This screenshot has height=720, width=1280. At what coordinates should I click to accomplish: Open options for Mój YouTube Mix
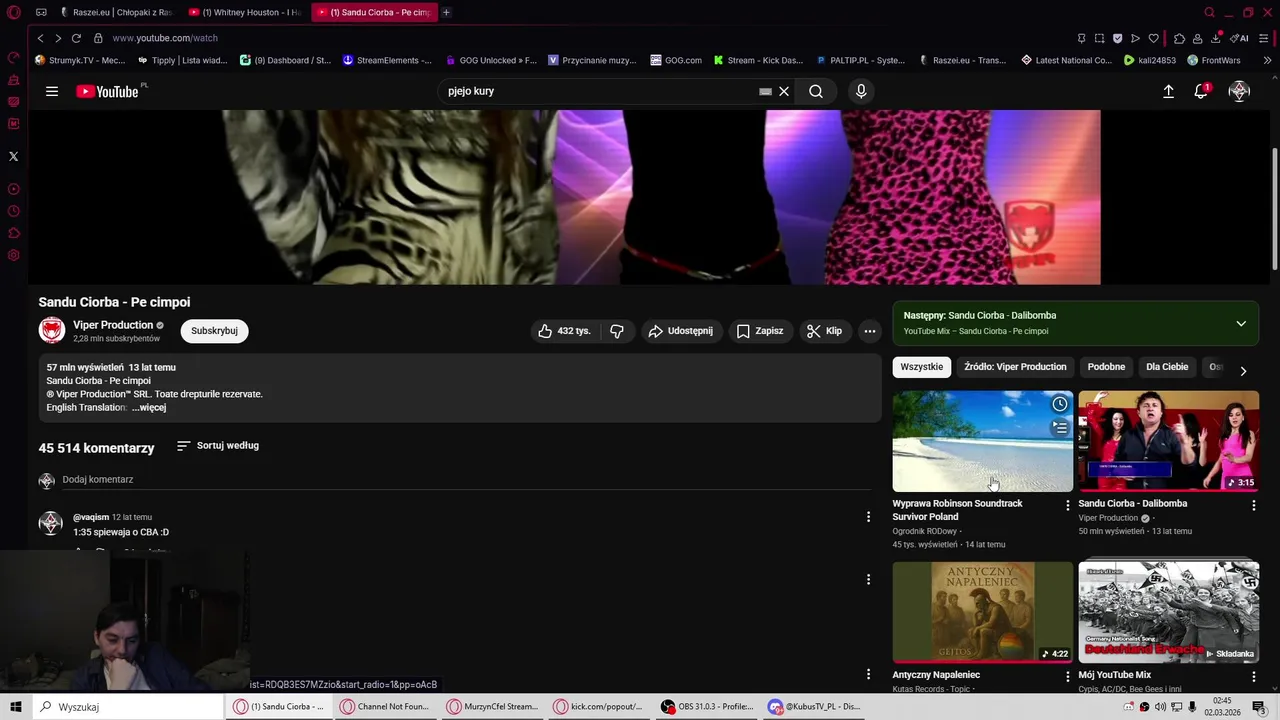[1253, 676]
